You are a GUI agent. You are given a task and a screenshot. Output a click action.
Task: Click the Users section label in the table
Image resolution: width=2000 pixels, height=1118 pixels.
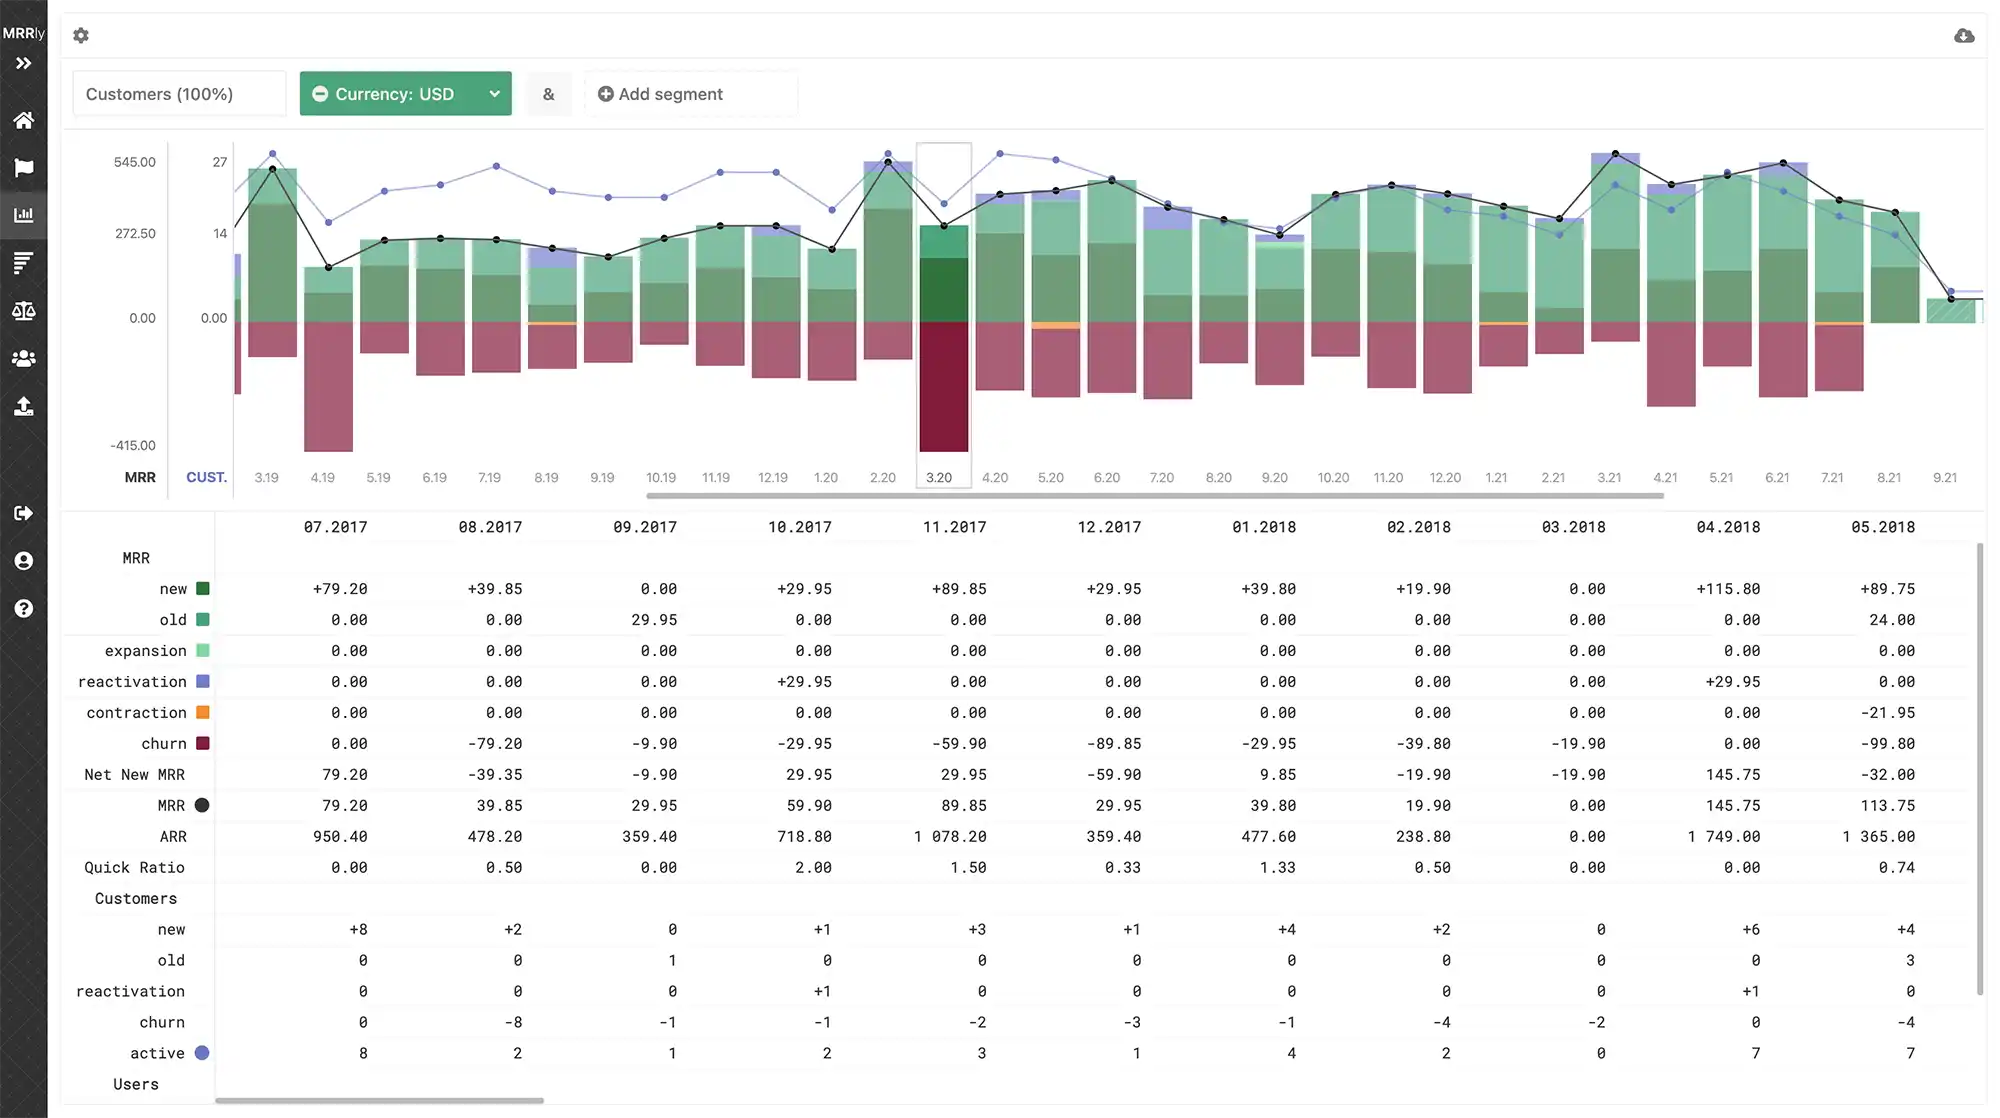click(x=136, y=1084)
